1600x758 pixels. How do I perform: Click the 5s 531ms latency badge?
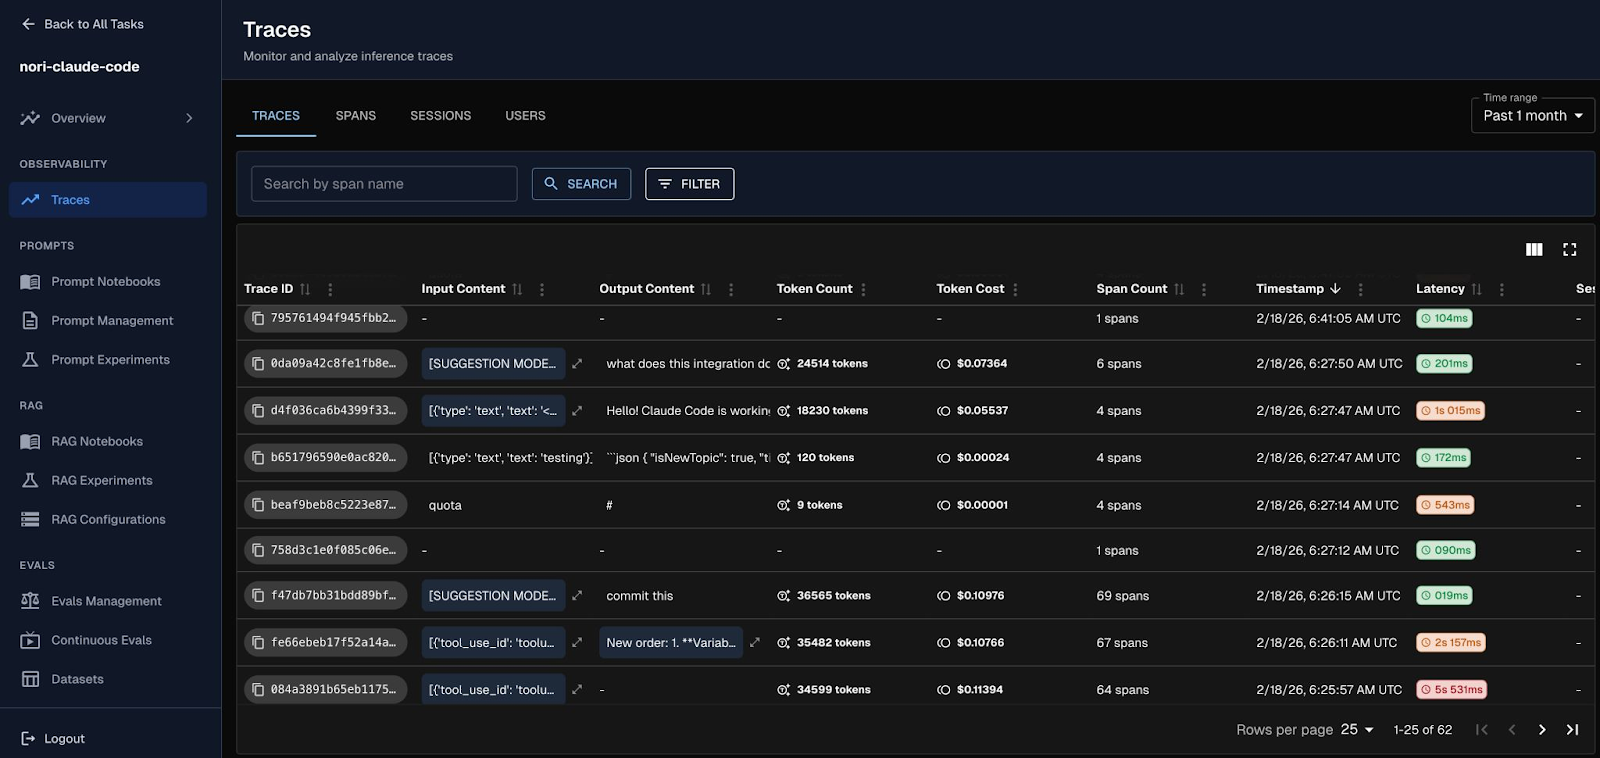(x=1452, y=690)
